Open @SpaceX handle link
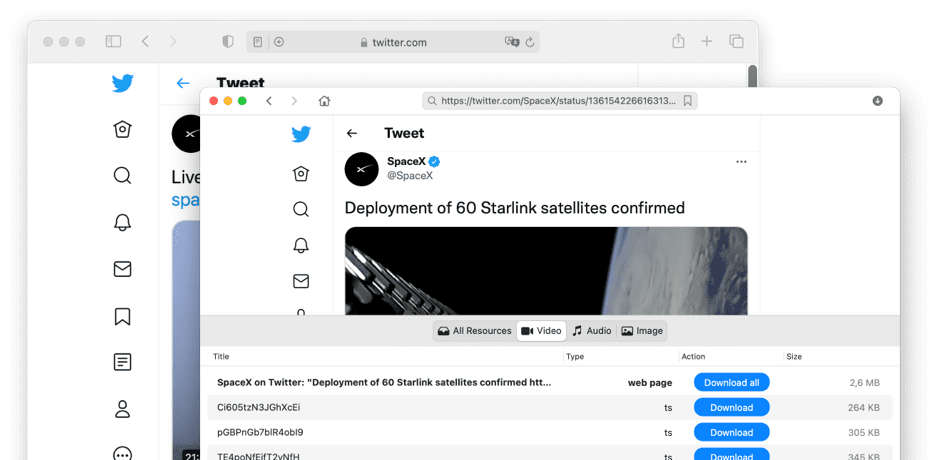This screenshot has height=460, width=940. tap(410, 176)
